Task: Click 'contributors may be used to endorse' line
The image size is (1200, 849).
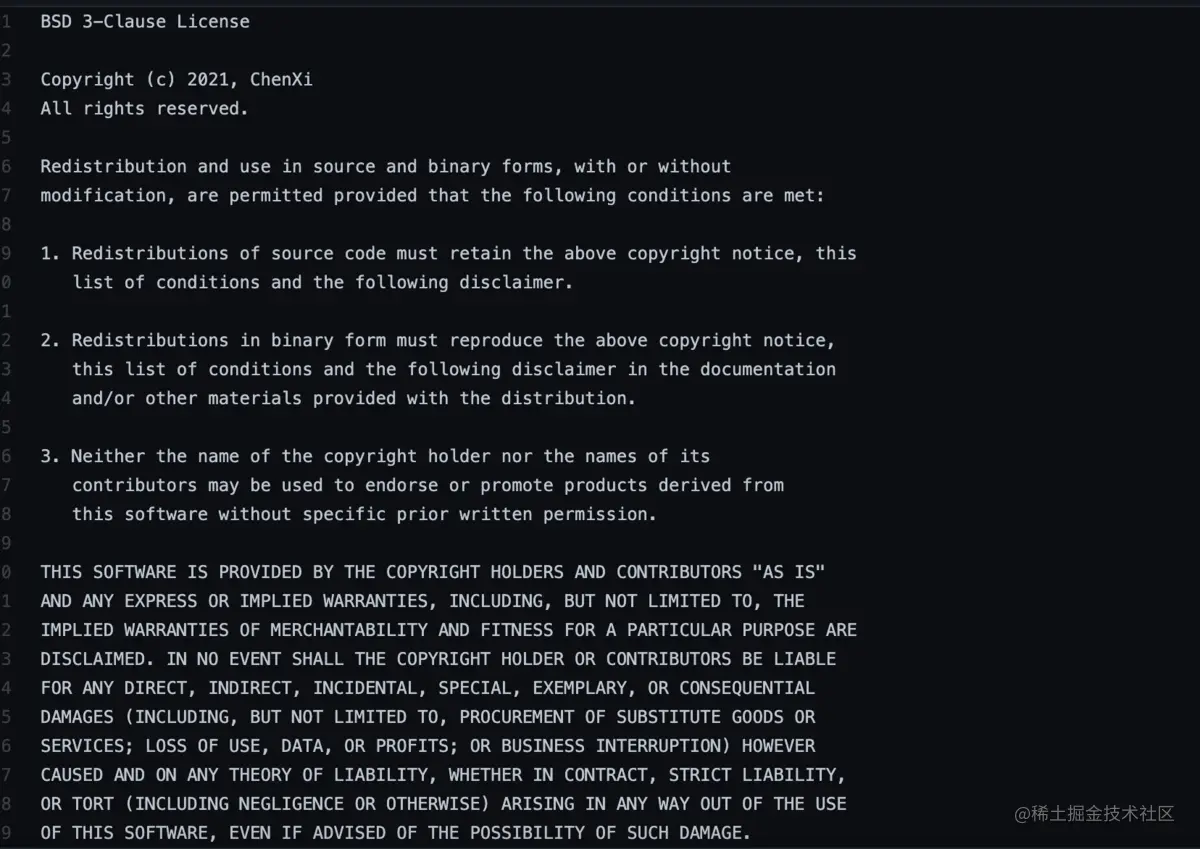Action: point(427,485)
